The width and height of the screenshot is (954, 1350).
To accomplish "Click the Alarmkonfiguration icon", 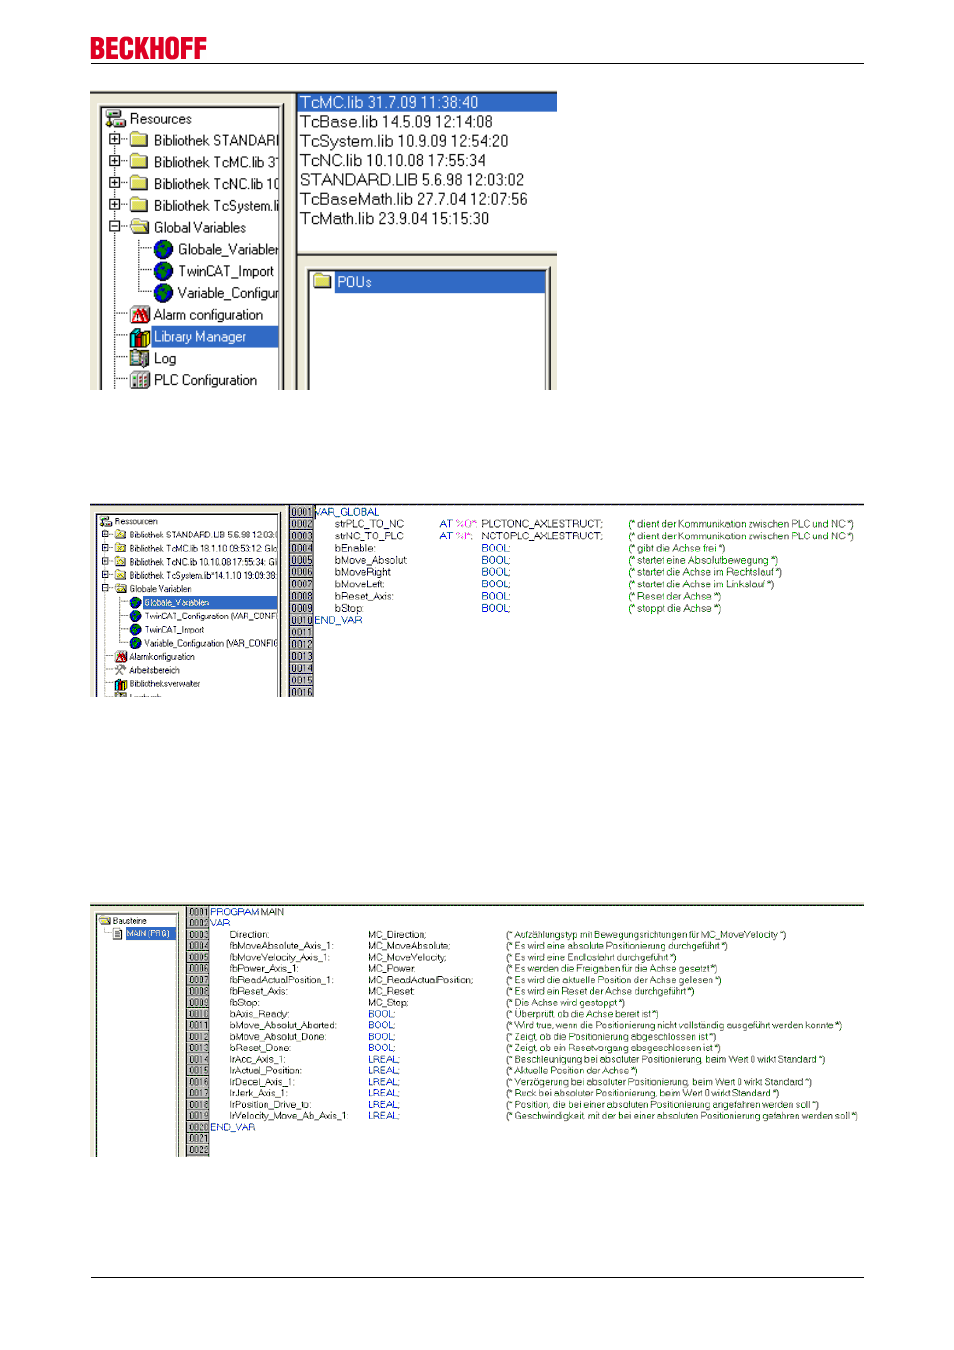I will 121,657.
